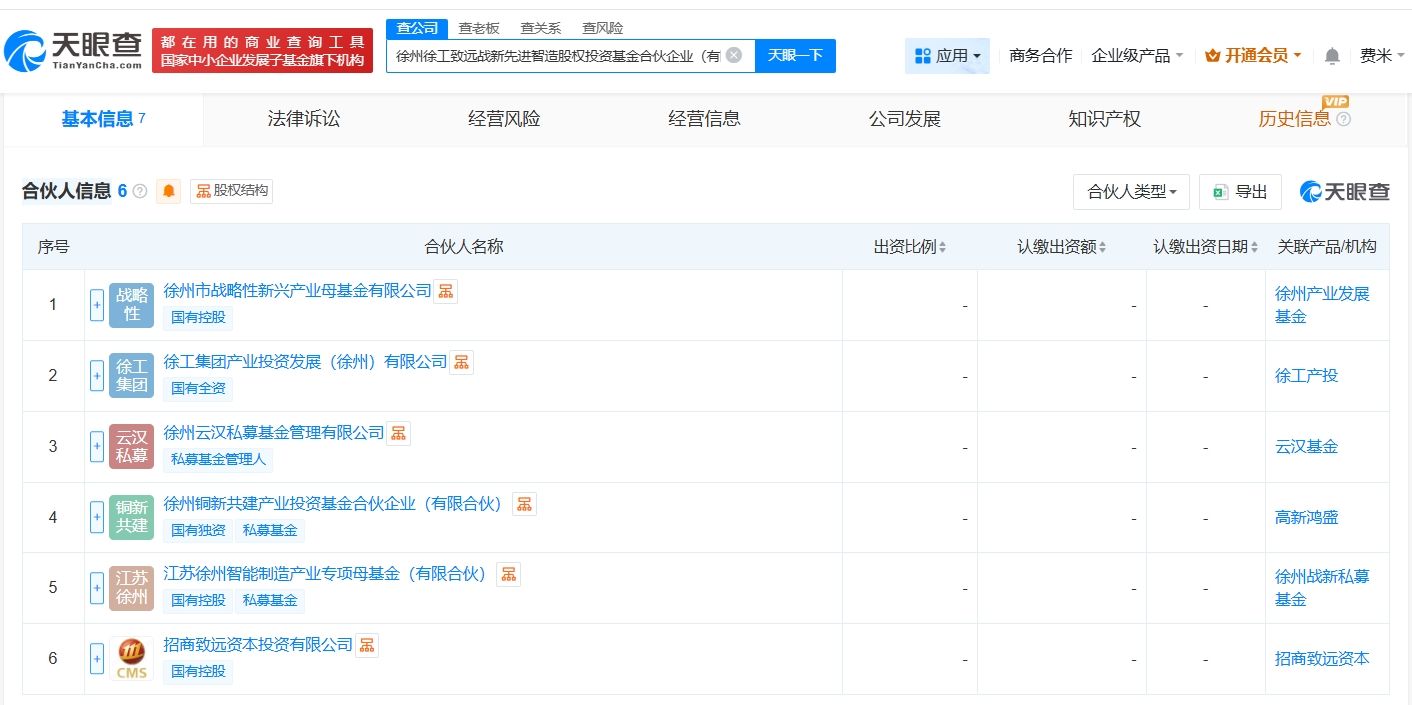
Task: Open 徐州铜新共建产业投资基金合伙企业 link
Action: tap(333, 504)
